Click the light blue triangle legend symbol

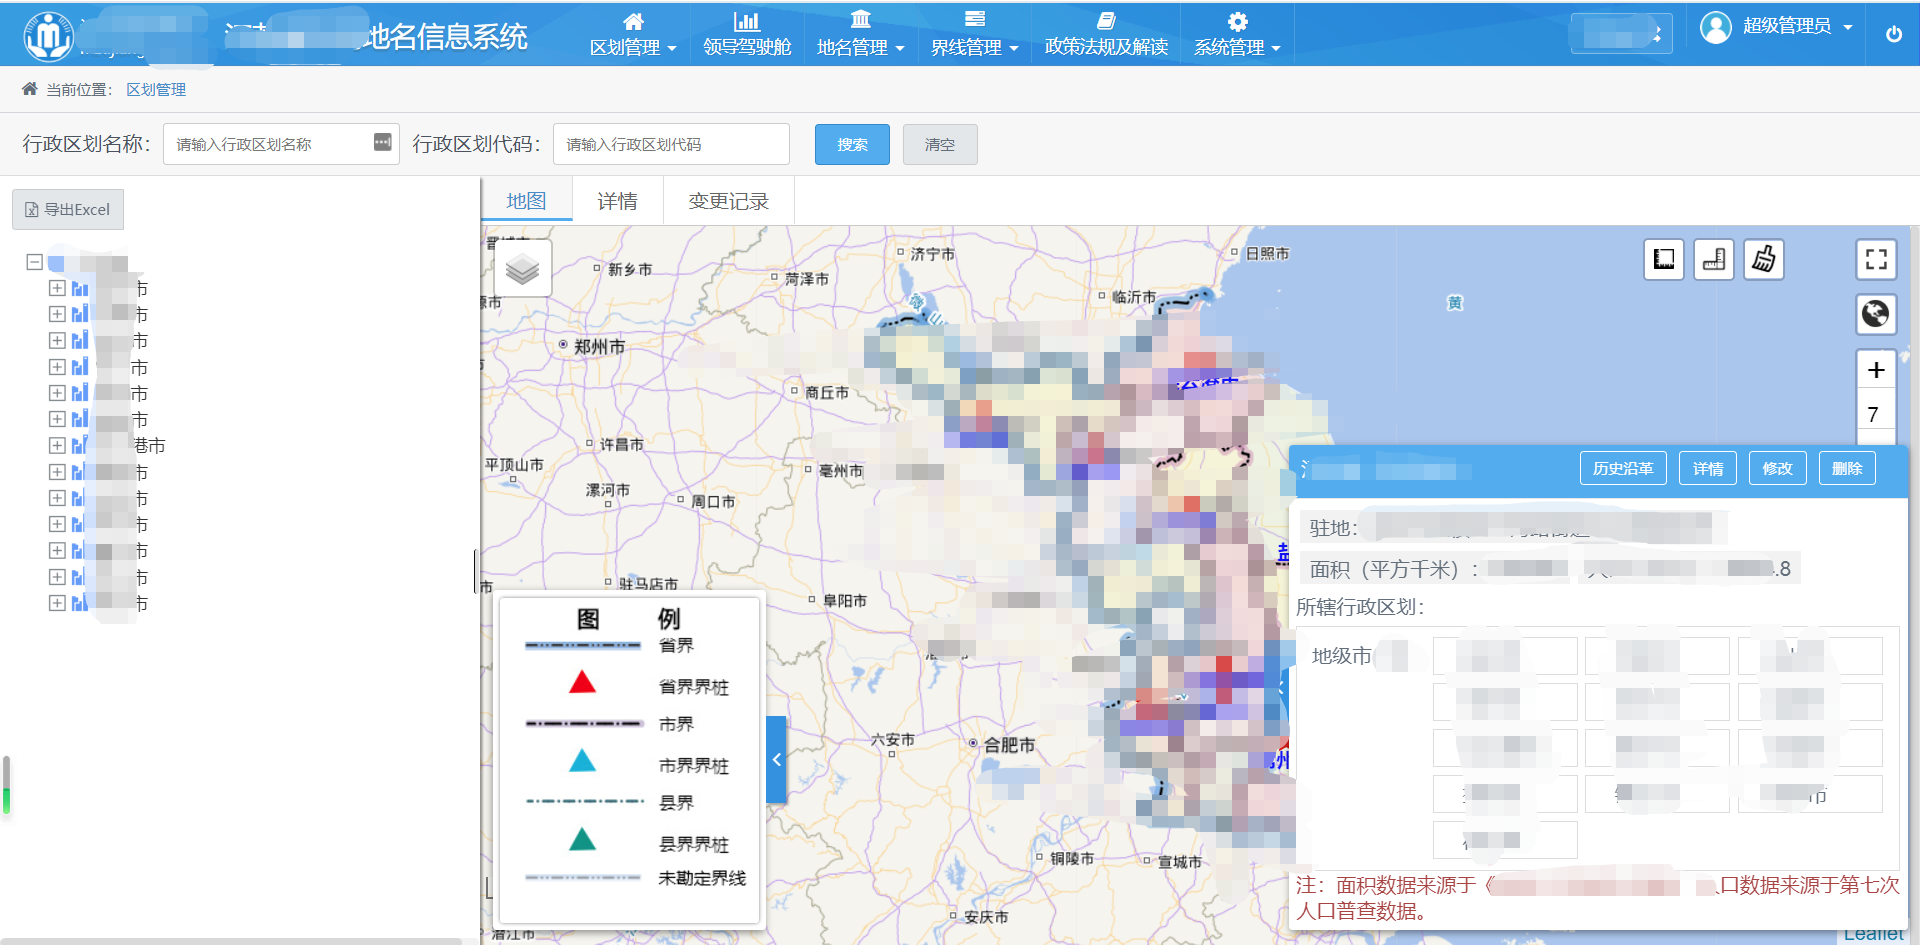(x=582, y=761)
